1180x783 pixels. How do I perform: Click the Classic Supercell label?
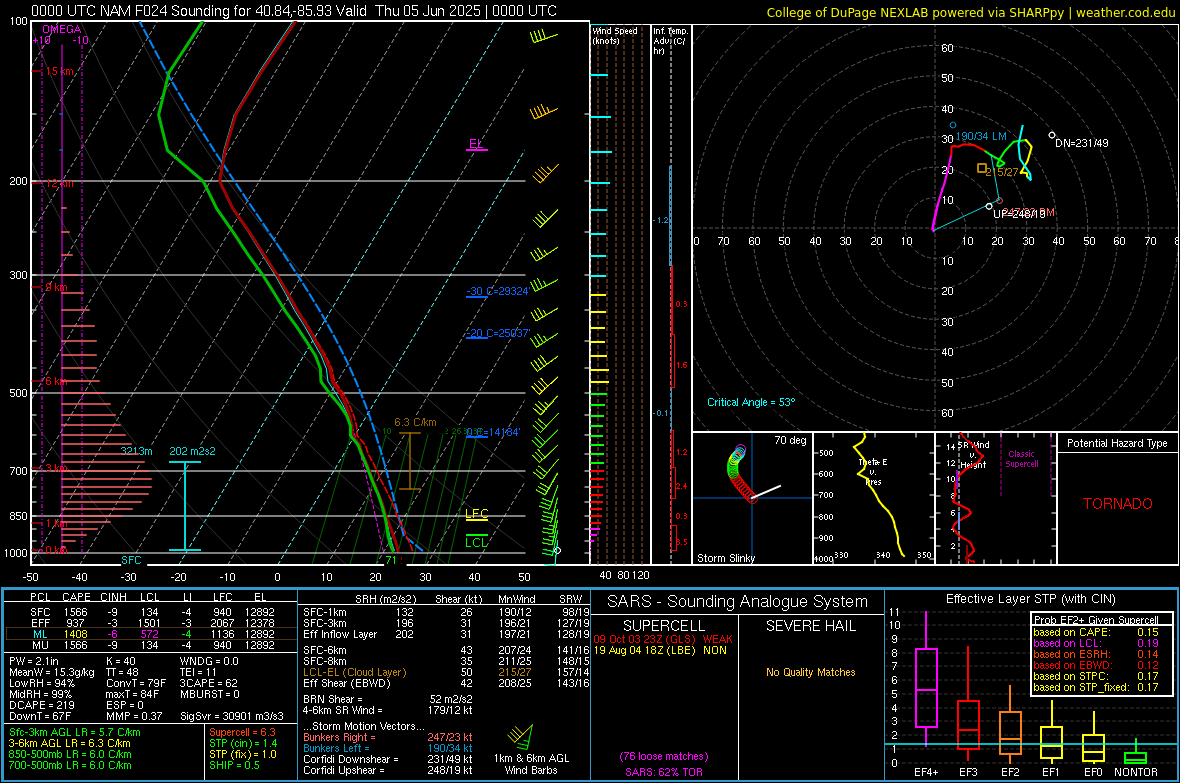1021,459
